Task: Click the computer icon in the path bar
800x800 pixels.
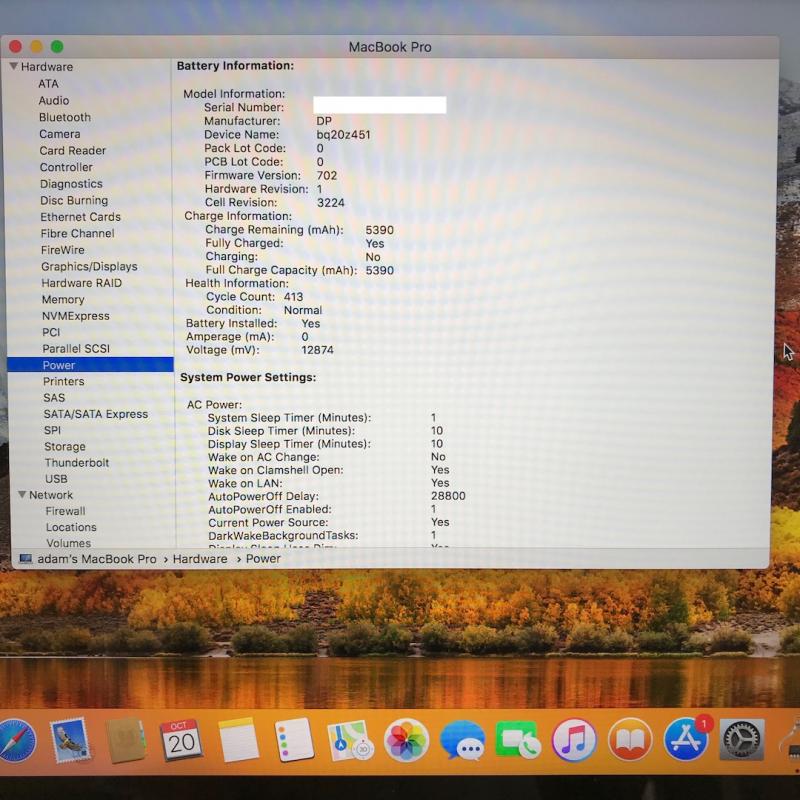Action: pos(26,559)
